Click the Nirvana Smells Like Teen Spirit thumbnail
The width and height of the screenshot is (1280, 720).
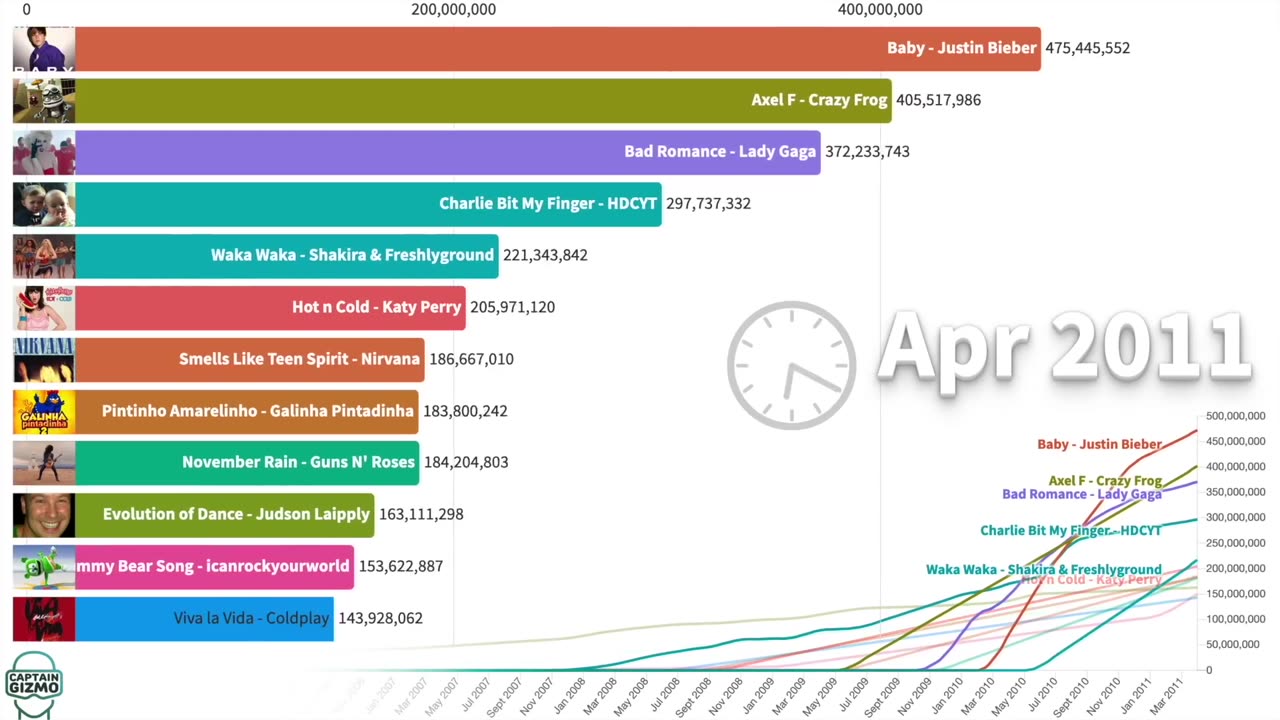[44, 360]
